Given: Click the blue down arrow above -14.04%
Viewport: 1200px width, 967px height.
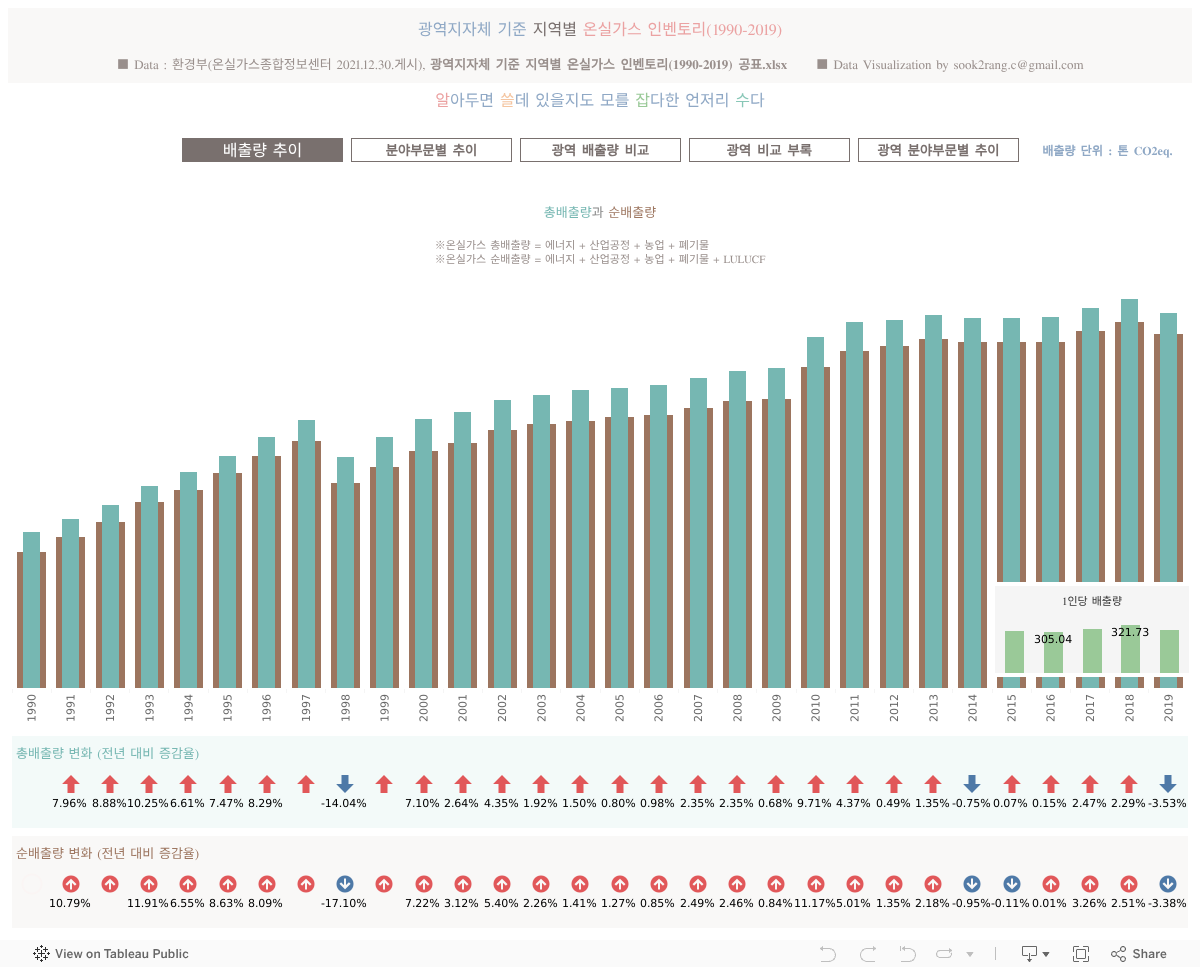Looking at the screenshot, I should (x=345, y=784).
